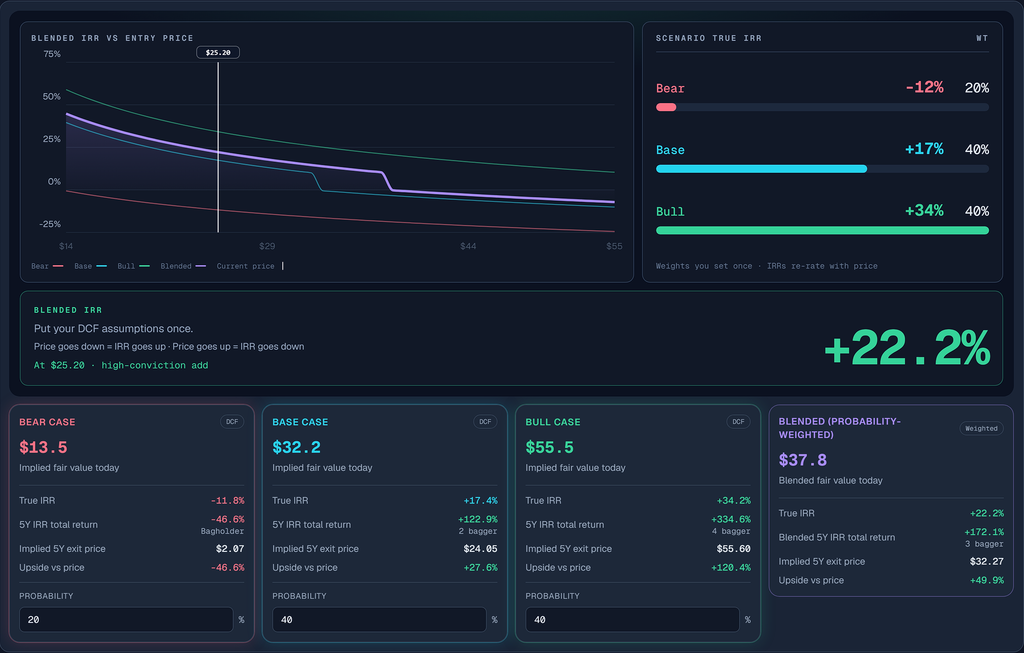Click the DCF badge on Bull Case card
The height and width of the screenshot is (653, 1024).
738,422
